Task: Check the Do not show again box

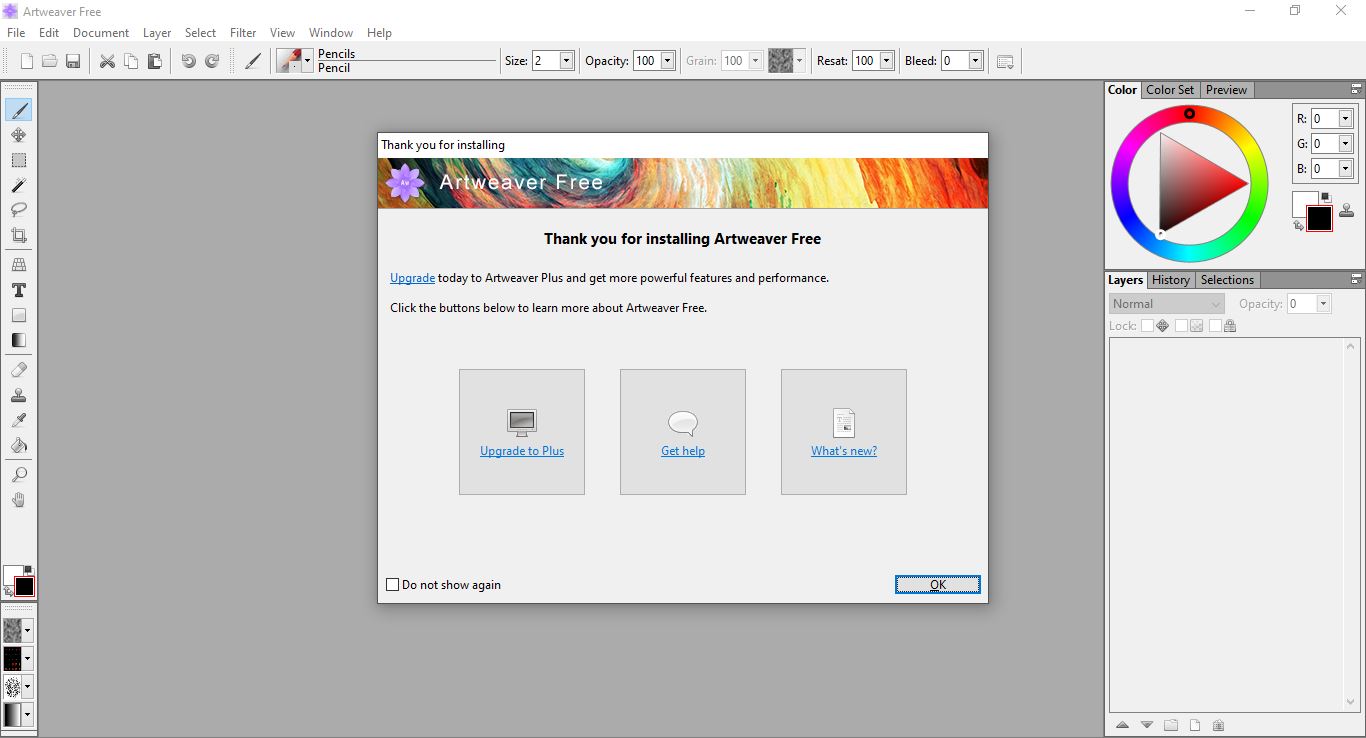Action: point(393,585)
